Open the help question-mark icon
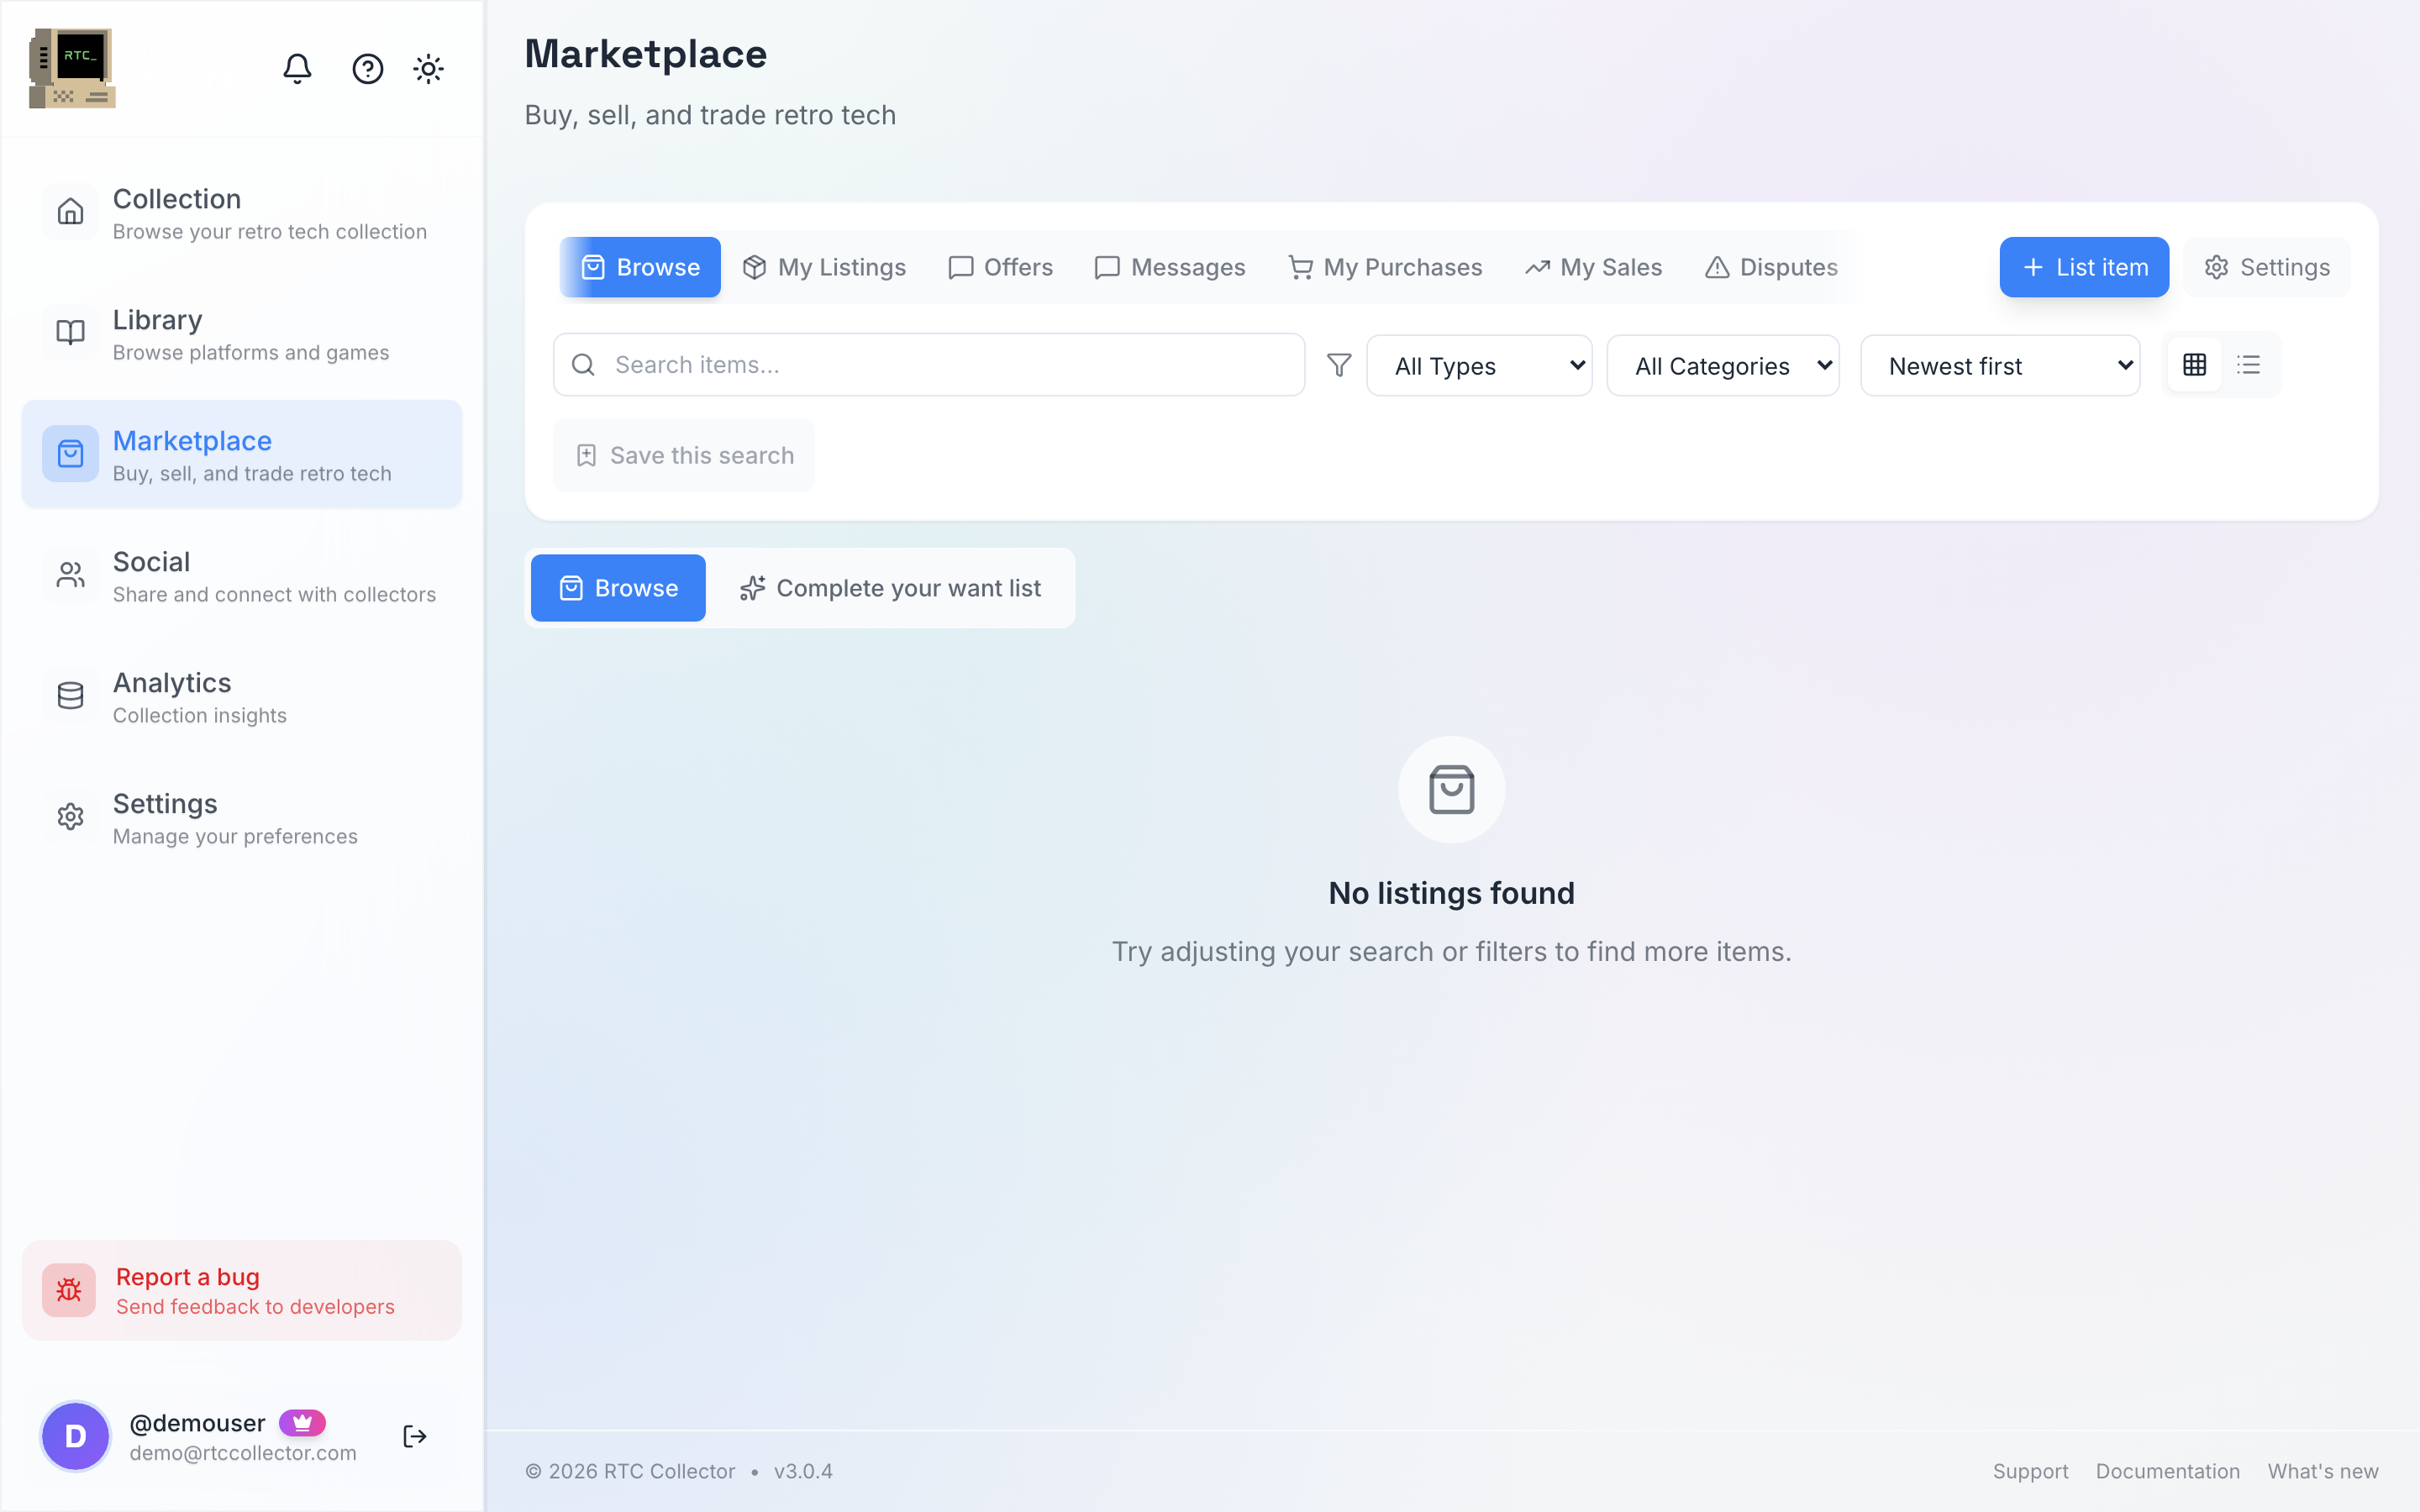2420x1512 pixels. [368, 68]
